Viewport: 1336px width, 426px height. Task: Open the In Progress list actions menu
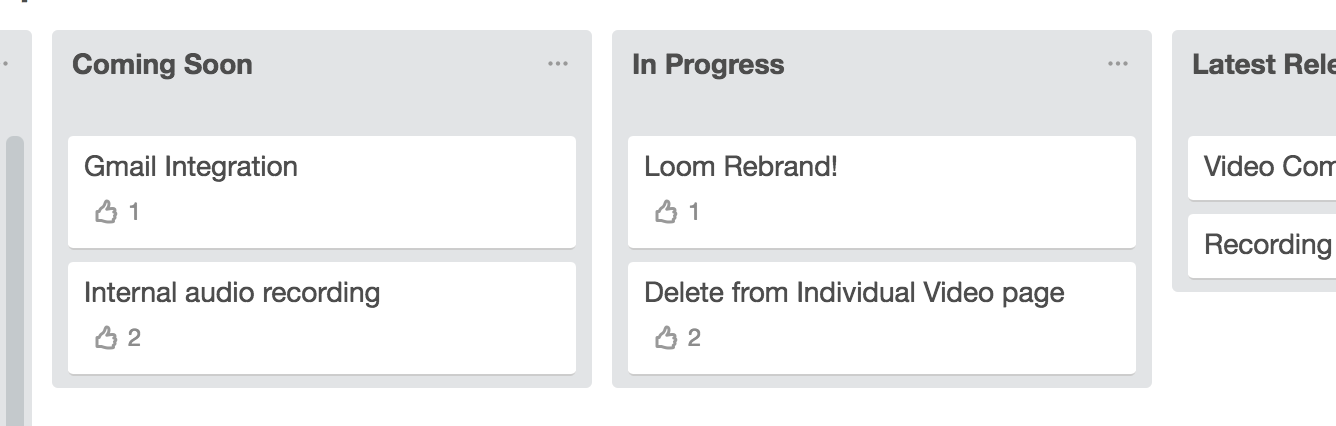(1118, 64)
